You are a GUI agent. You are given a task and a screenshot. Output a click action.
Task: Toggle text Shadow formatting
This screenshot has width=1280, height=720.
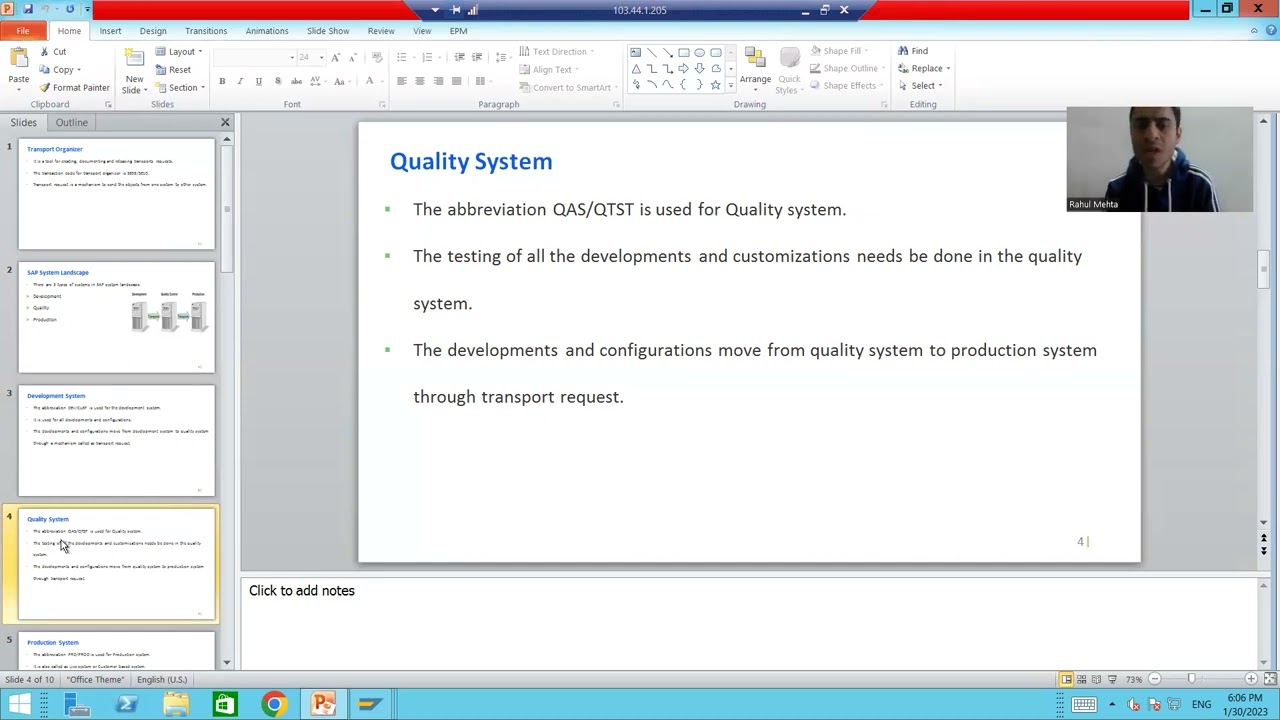(x=276, y=82)
